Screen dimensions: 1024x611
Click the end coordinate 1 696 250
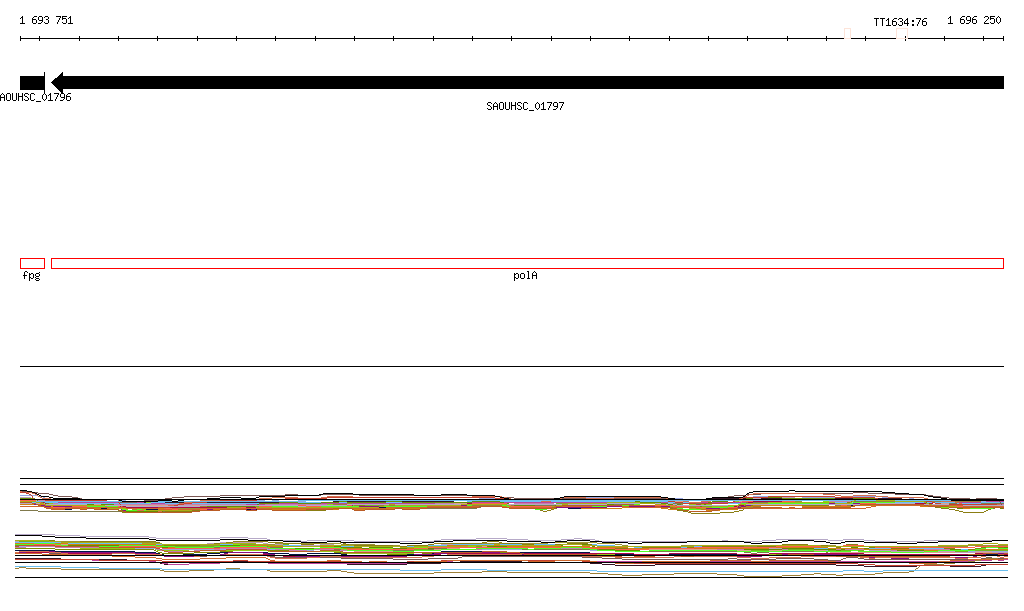pyautogui.click(x=974, y=20)
